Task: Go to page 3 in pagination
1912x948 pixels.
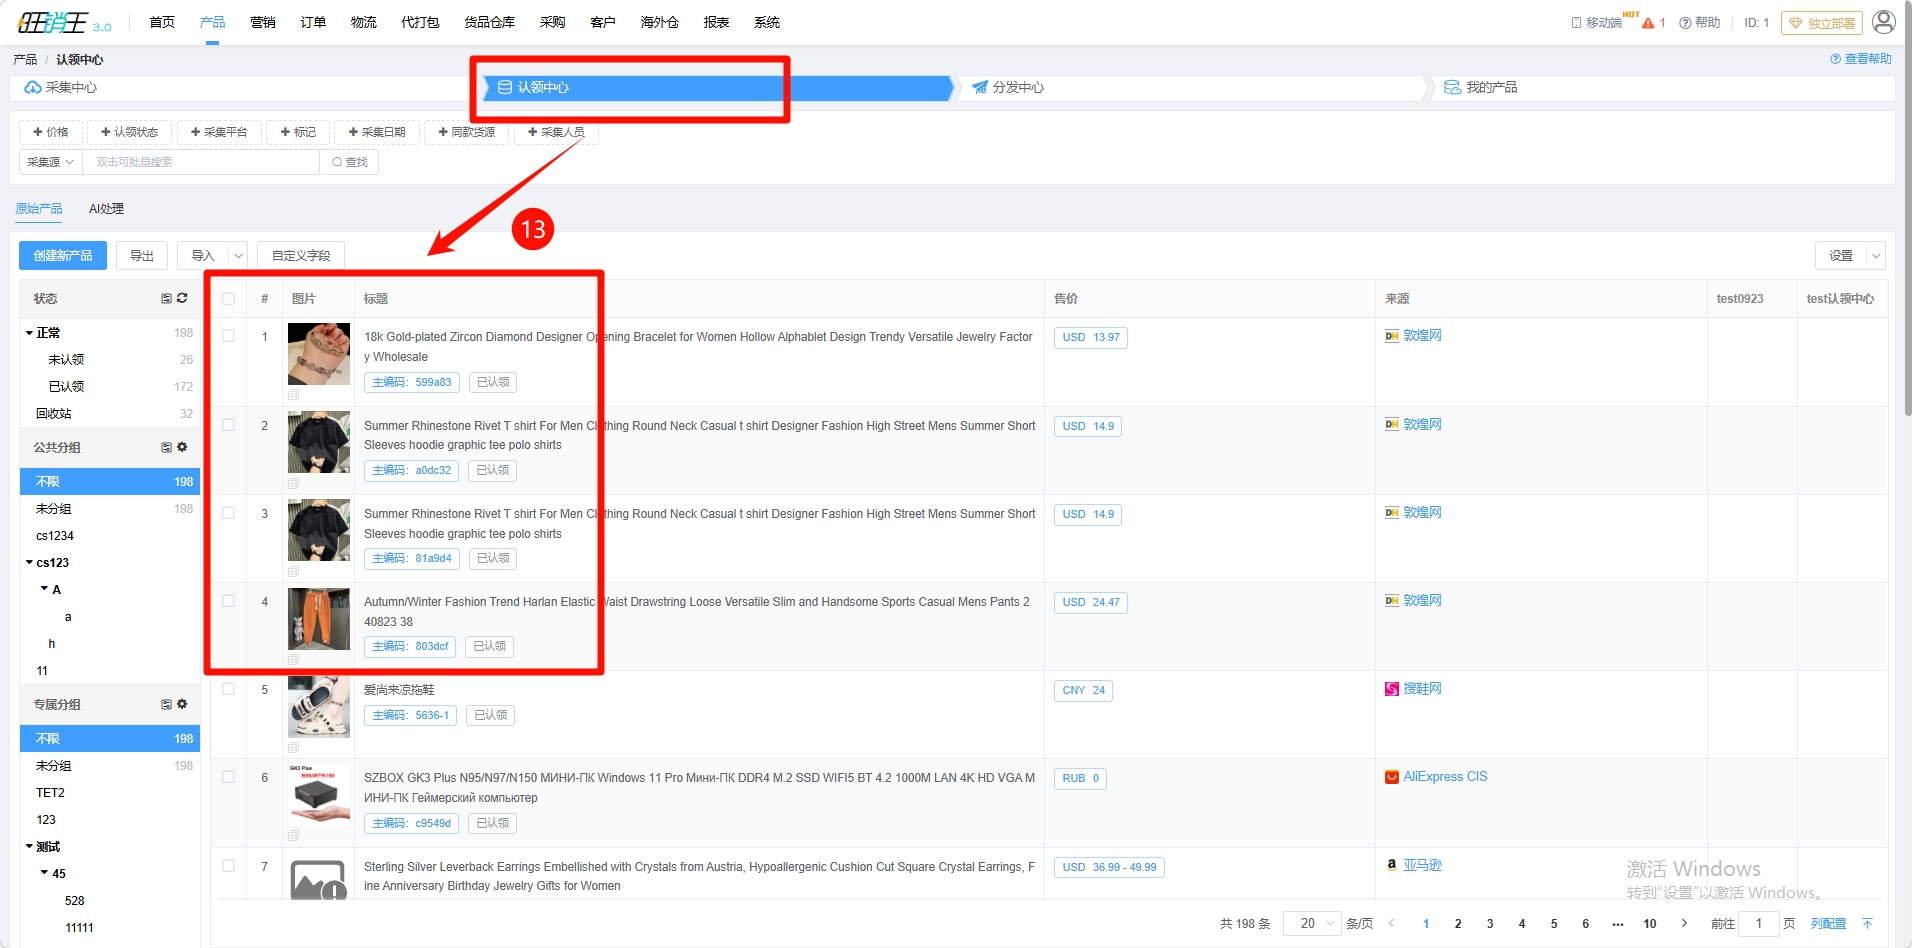Action: point(1490,923)
